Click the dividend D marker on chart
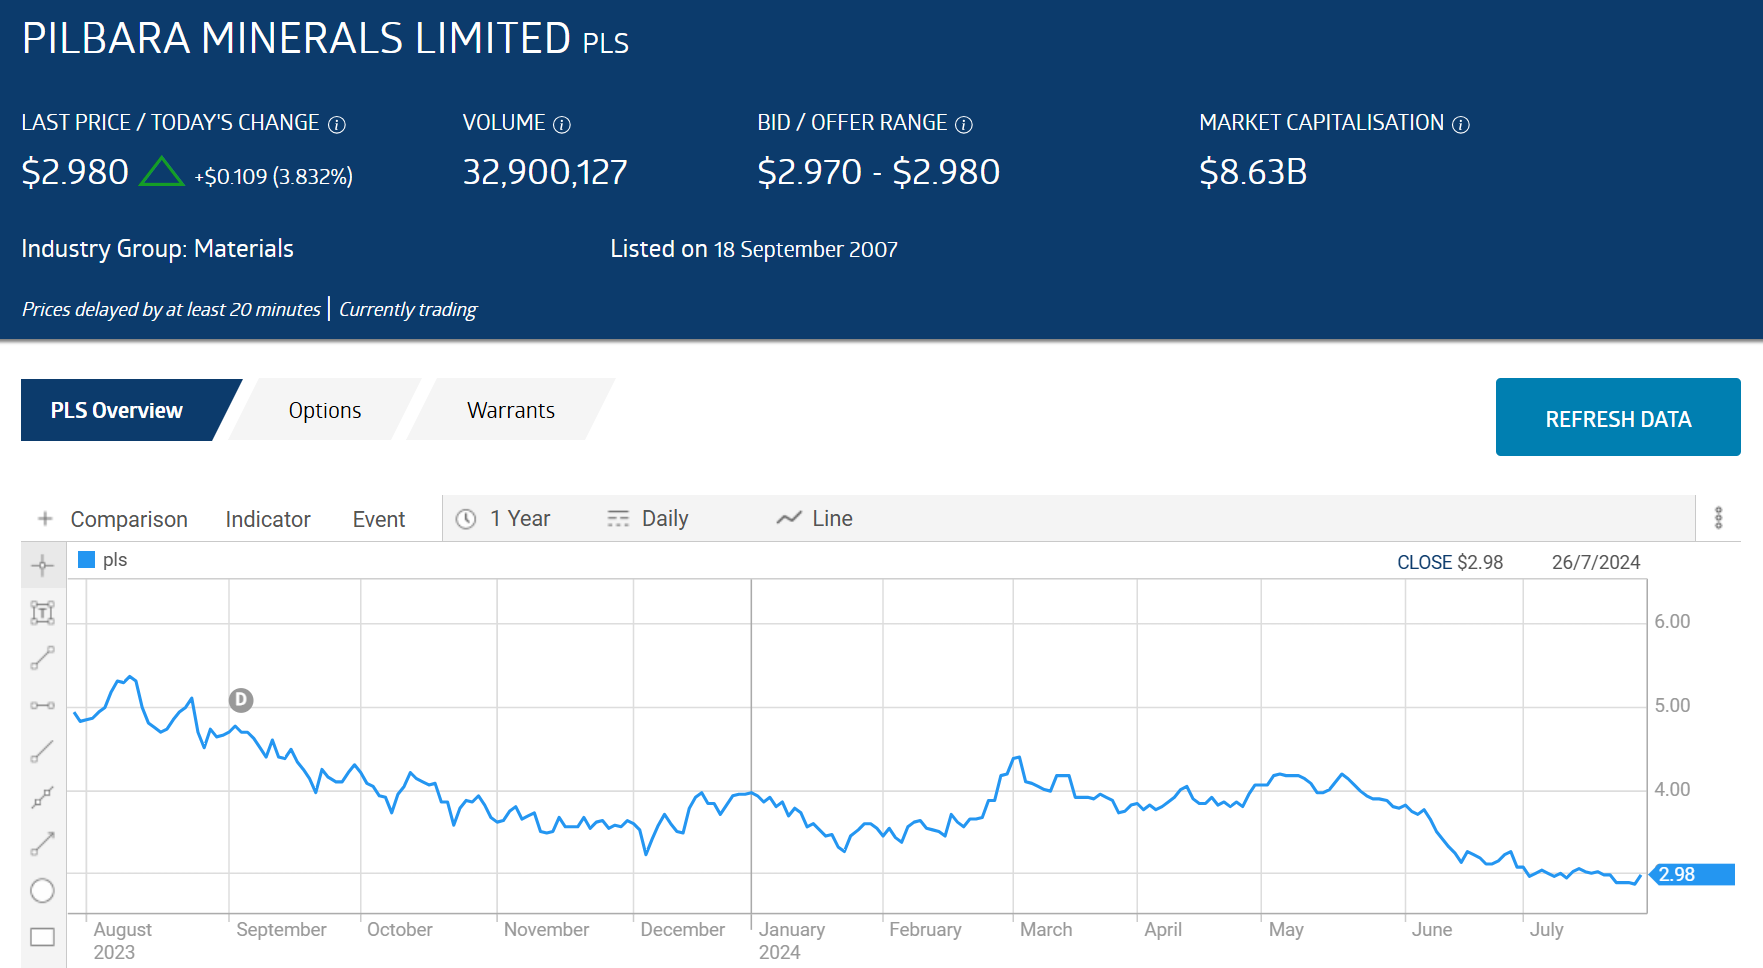 (x=241, y=700)
